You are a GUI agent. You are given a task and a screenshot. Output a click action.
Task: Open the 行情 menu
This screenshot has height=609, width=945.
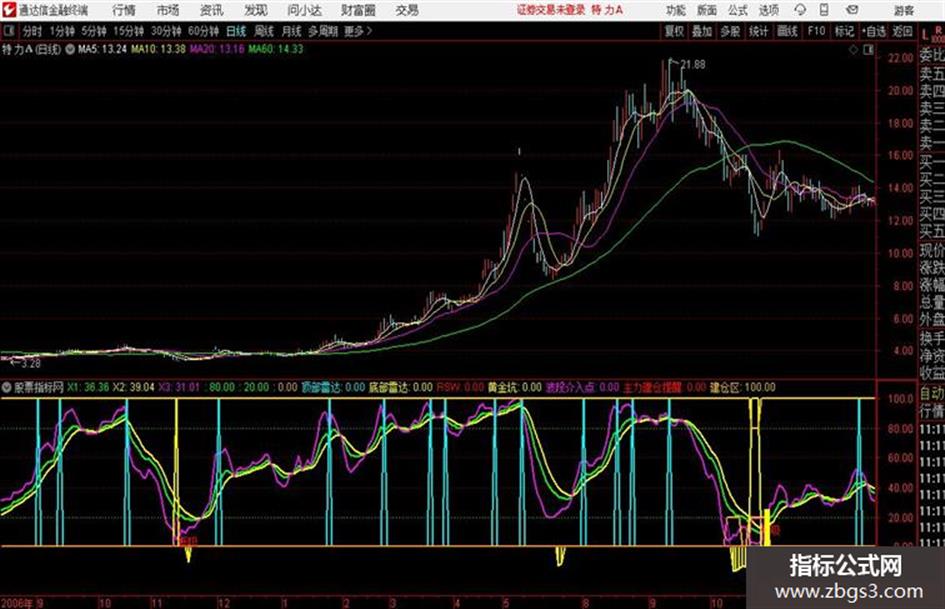click(124, 10)
